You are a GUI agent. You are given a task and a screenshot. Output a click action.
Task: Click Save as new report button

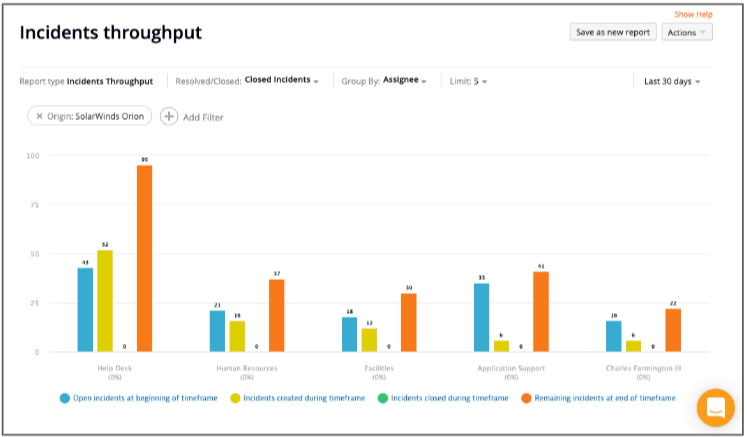point(613,32)
